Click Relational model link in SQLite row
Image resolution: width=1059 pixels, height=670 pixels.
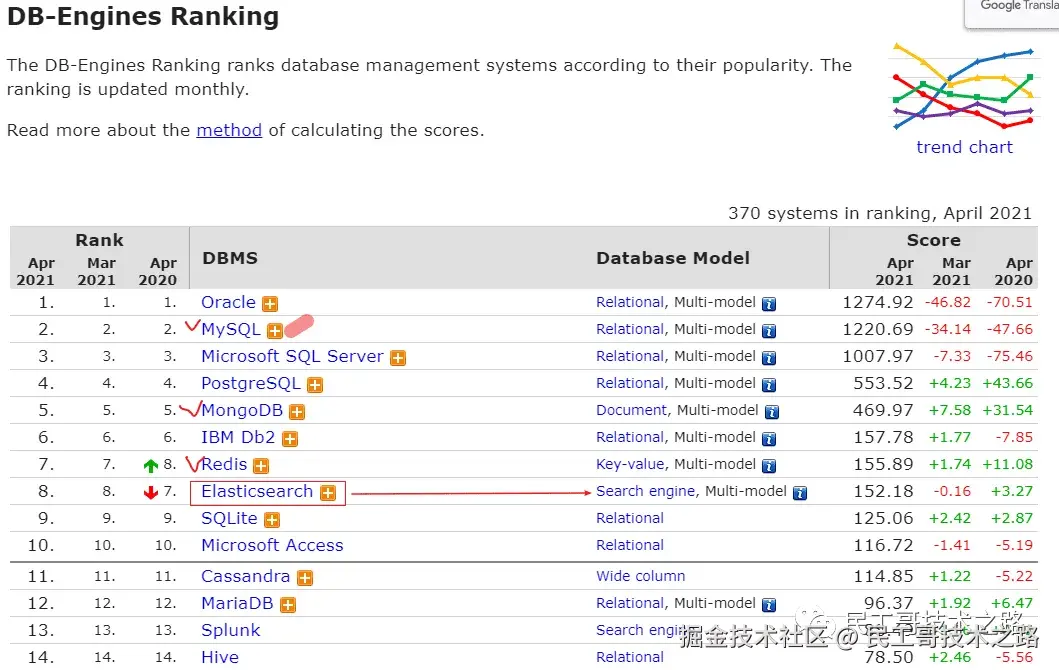629,518
